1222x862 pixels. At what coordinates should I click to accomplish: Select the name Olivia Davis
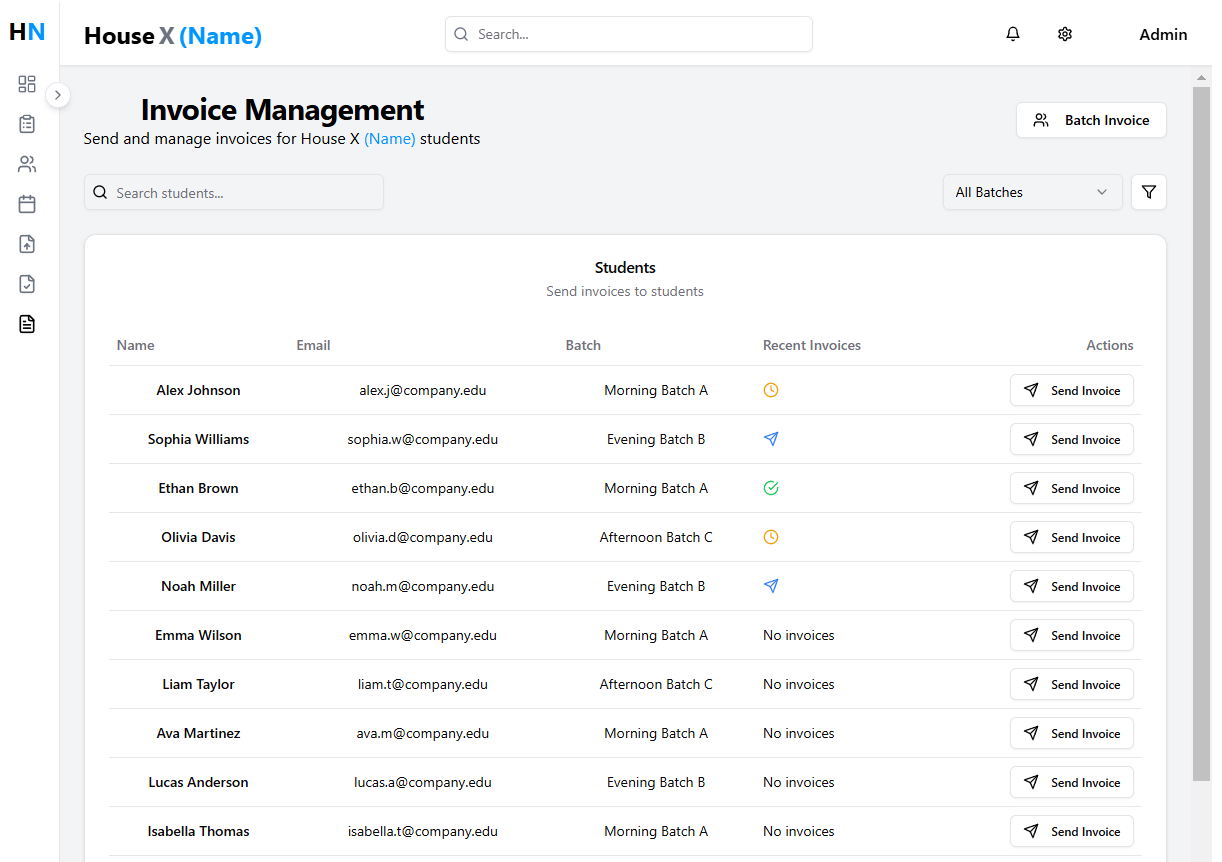pos(198,537)
